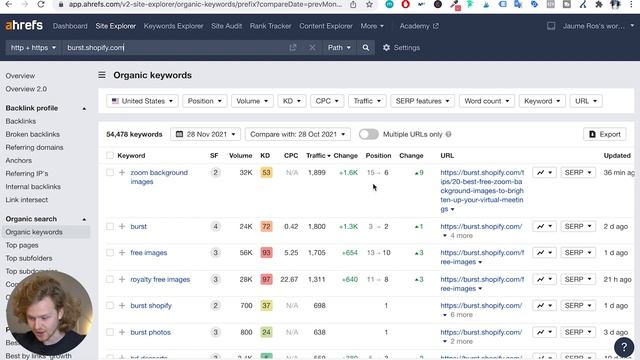The width and height of the screenshot is (640, 360).
Task: Open Rank Tracker
Action: coord(270,26)
